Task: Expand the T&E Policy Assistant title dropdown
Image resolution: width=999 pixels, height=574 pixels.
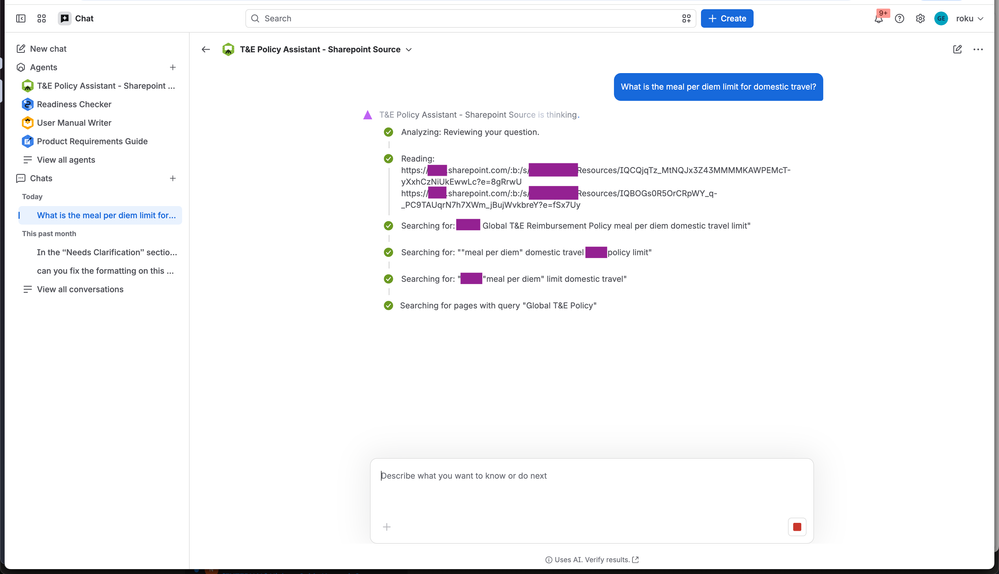Action: coord(408,49)
